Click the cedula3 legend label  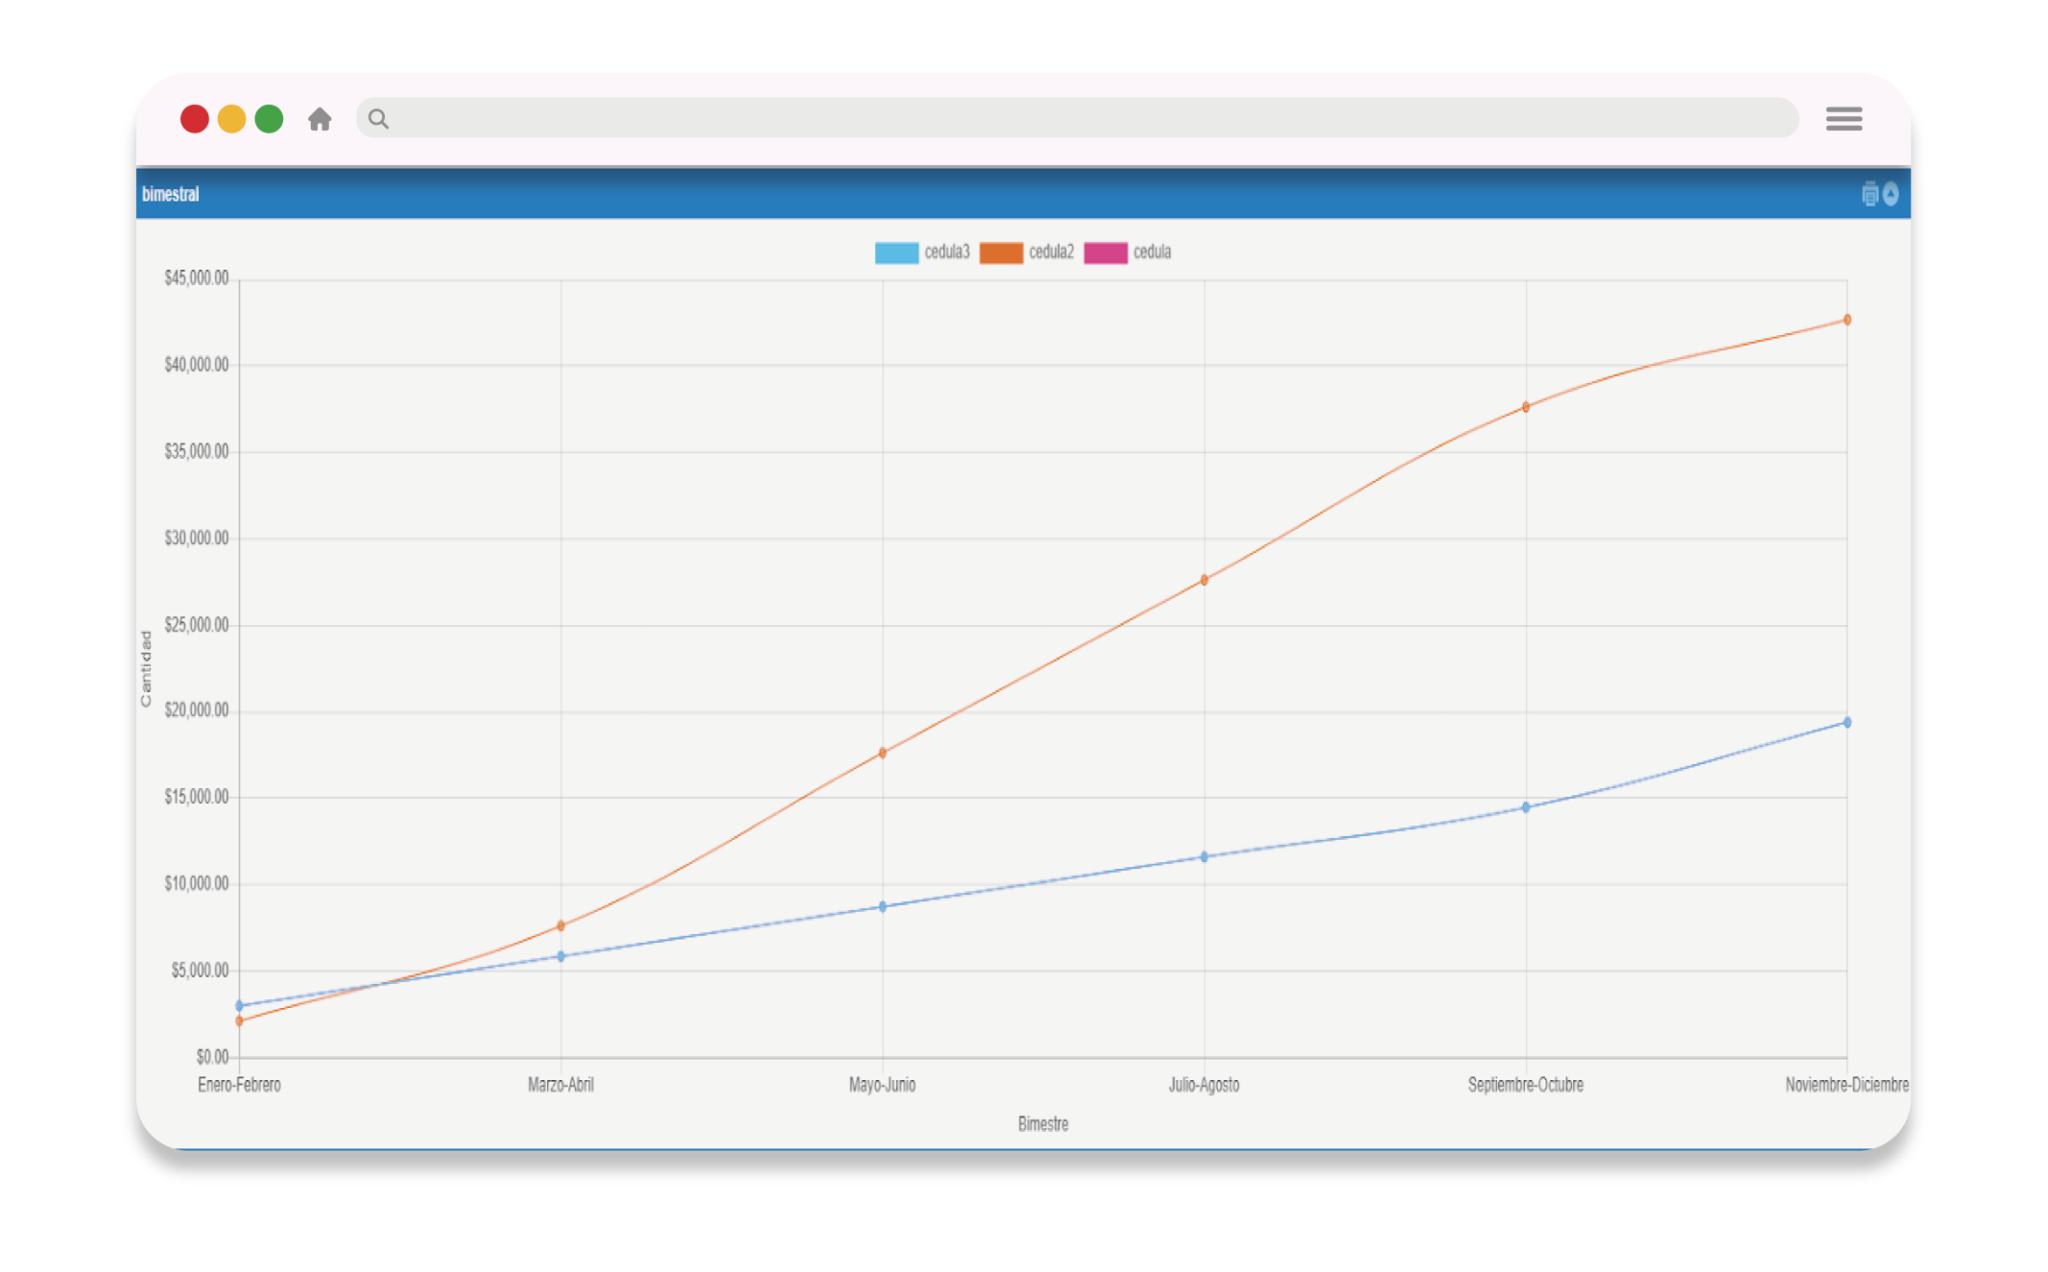[947, 252]
